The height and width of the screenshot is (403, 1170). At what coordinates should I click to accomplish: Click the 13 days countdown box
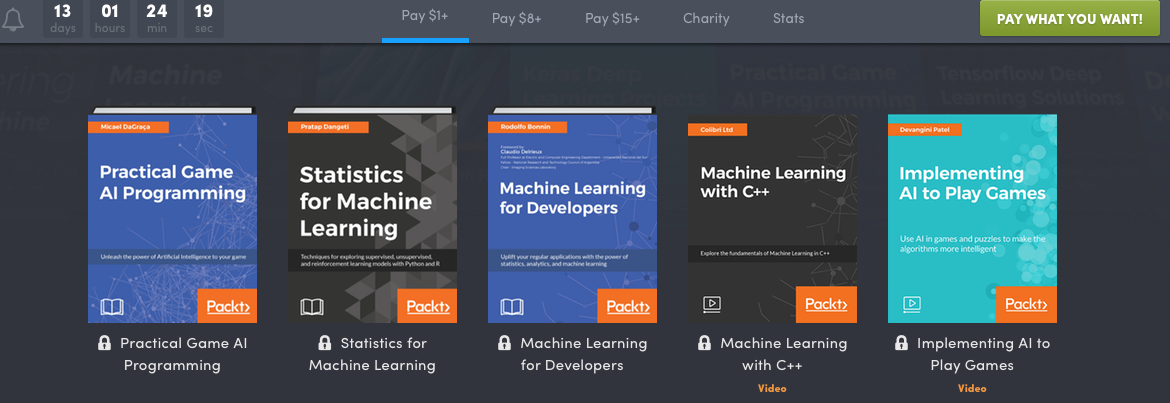pos(63,19)
